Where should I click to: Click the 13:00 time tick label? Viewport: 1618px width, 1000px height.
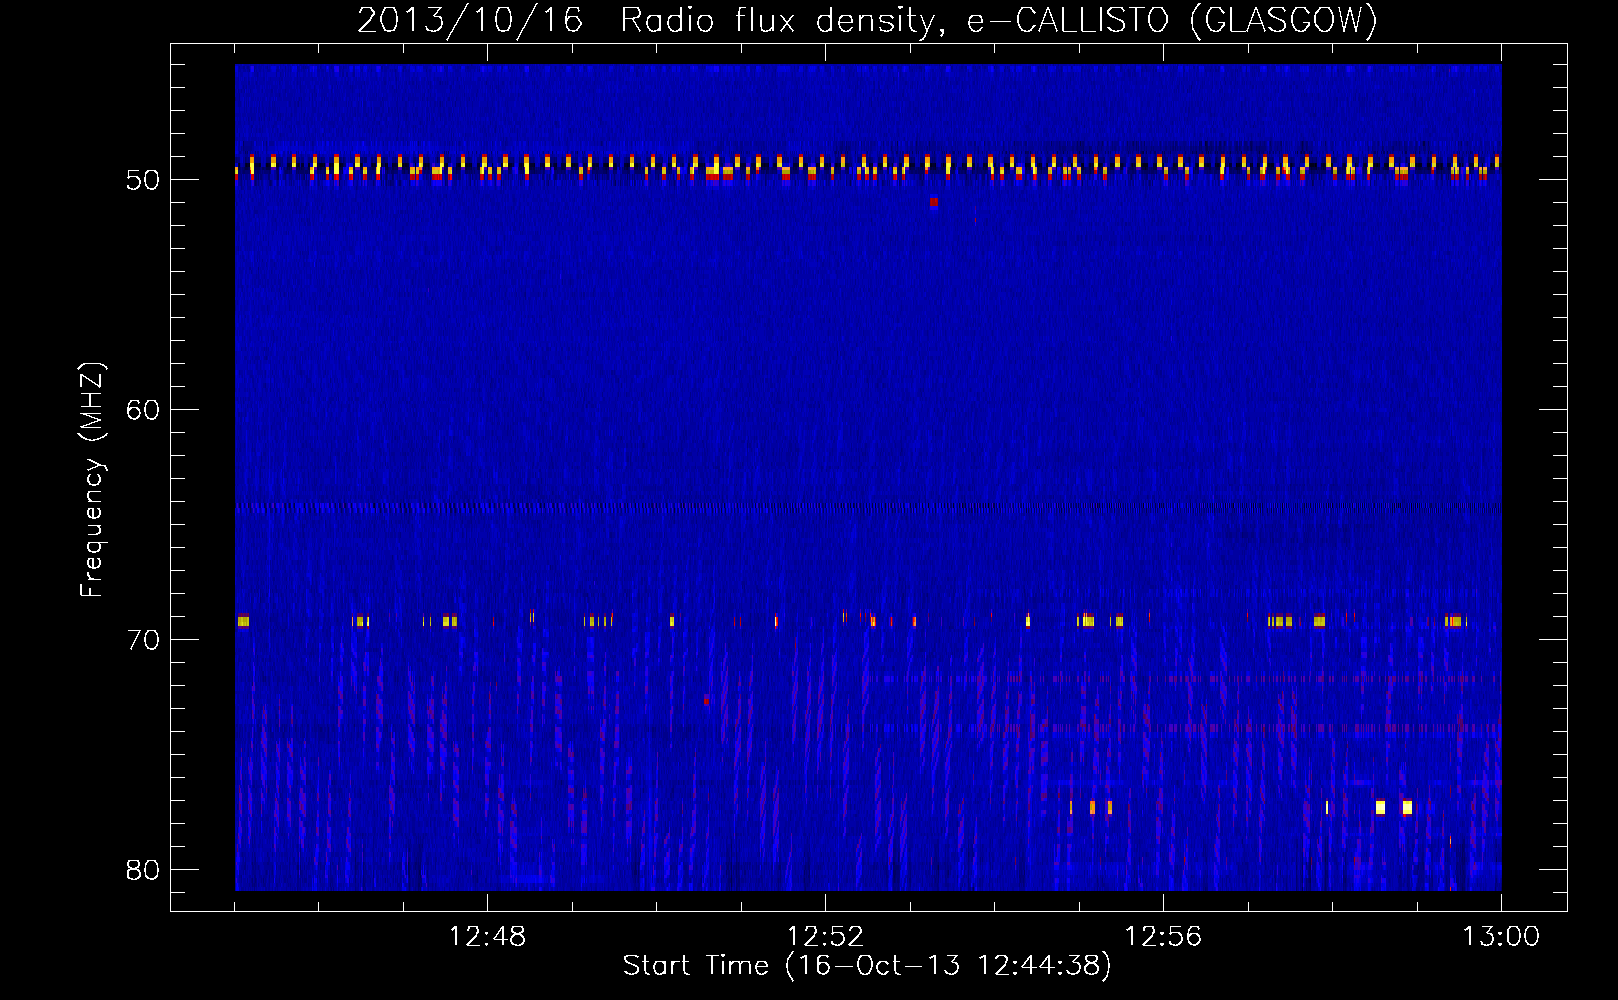(x=1501, y=937)
